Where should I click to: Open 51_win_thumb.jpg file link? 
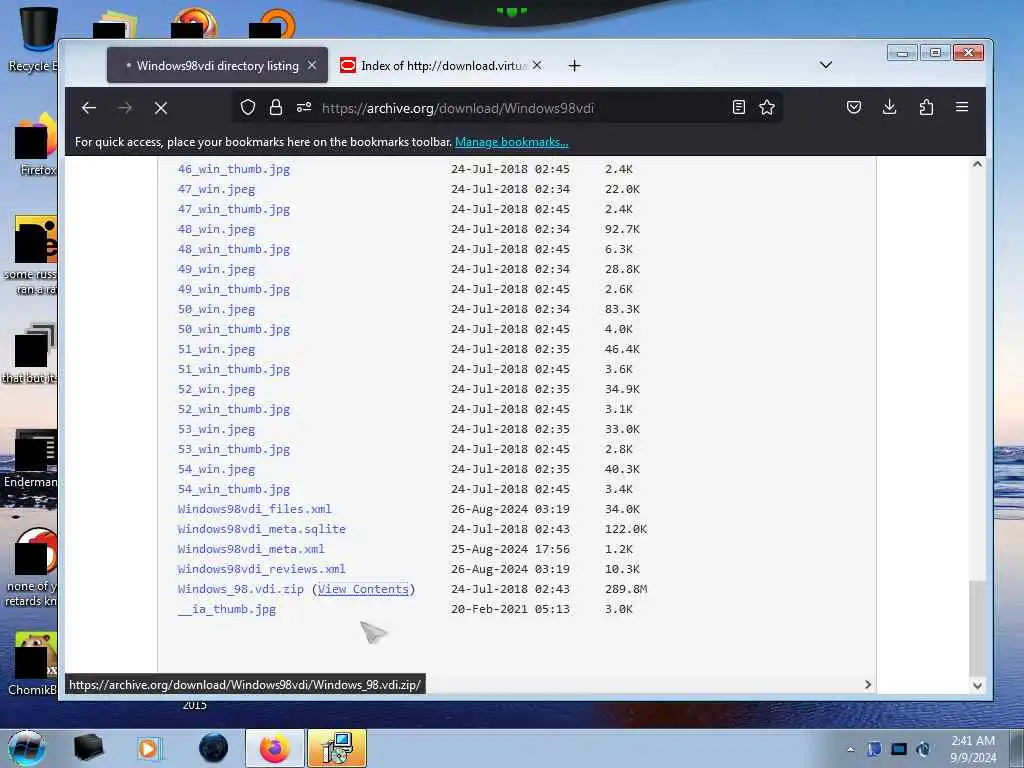pyautogui.click(x=234, y=369)
